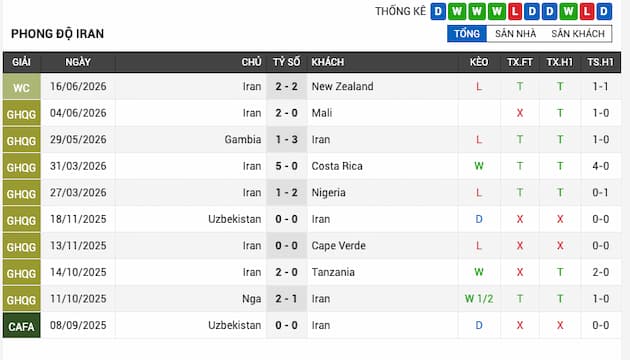630x360 pixels.
Task: Click the second red L result badge
Action: [587, 12]
